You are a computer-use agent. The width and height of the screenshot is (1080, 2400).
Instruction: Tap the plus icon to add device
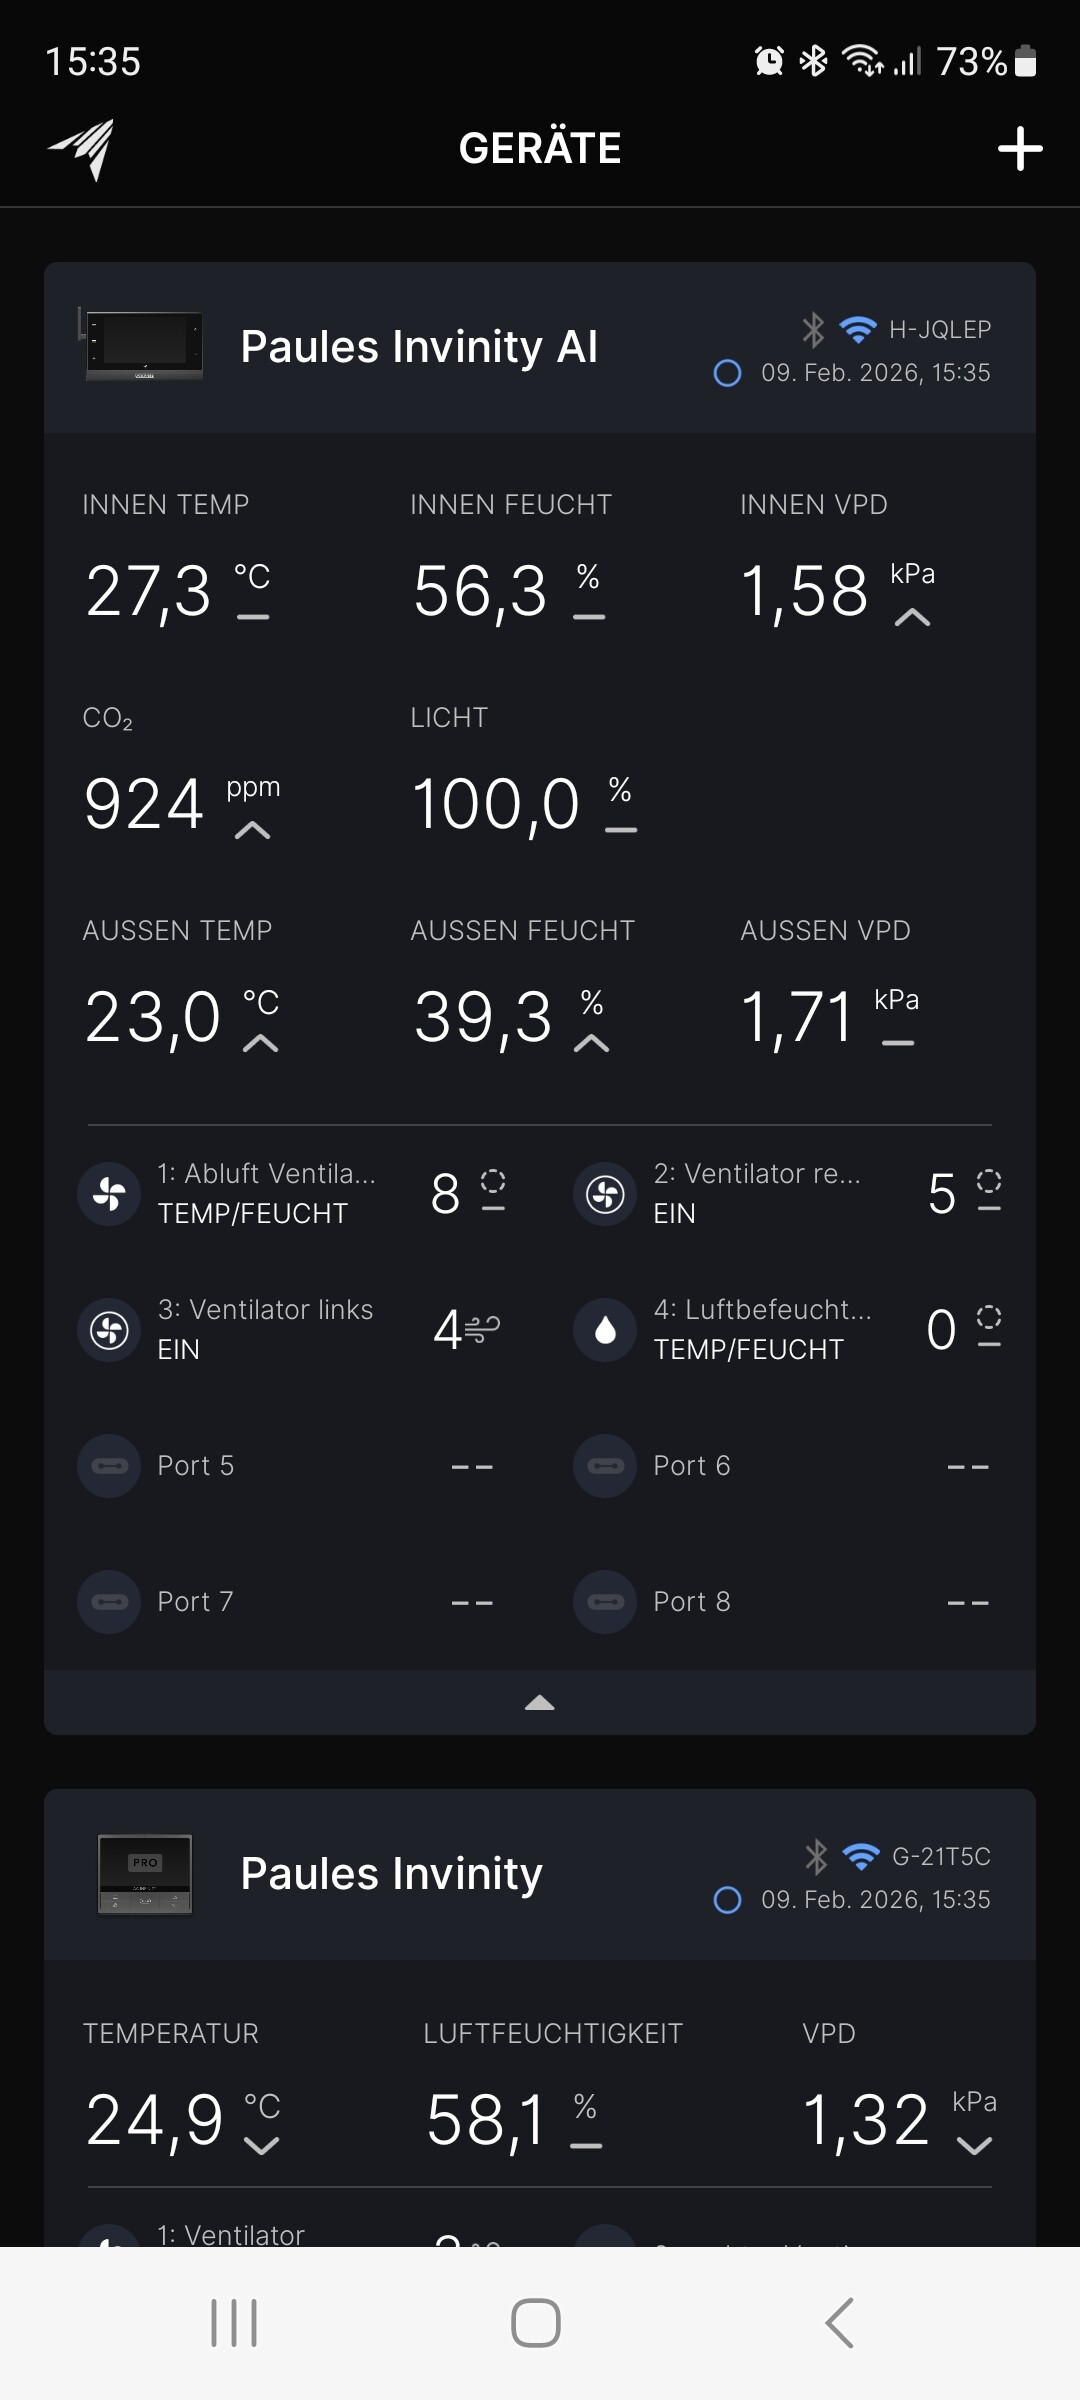pyautogui.click(x=1020, y=149)
